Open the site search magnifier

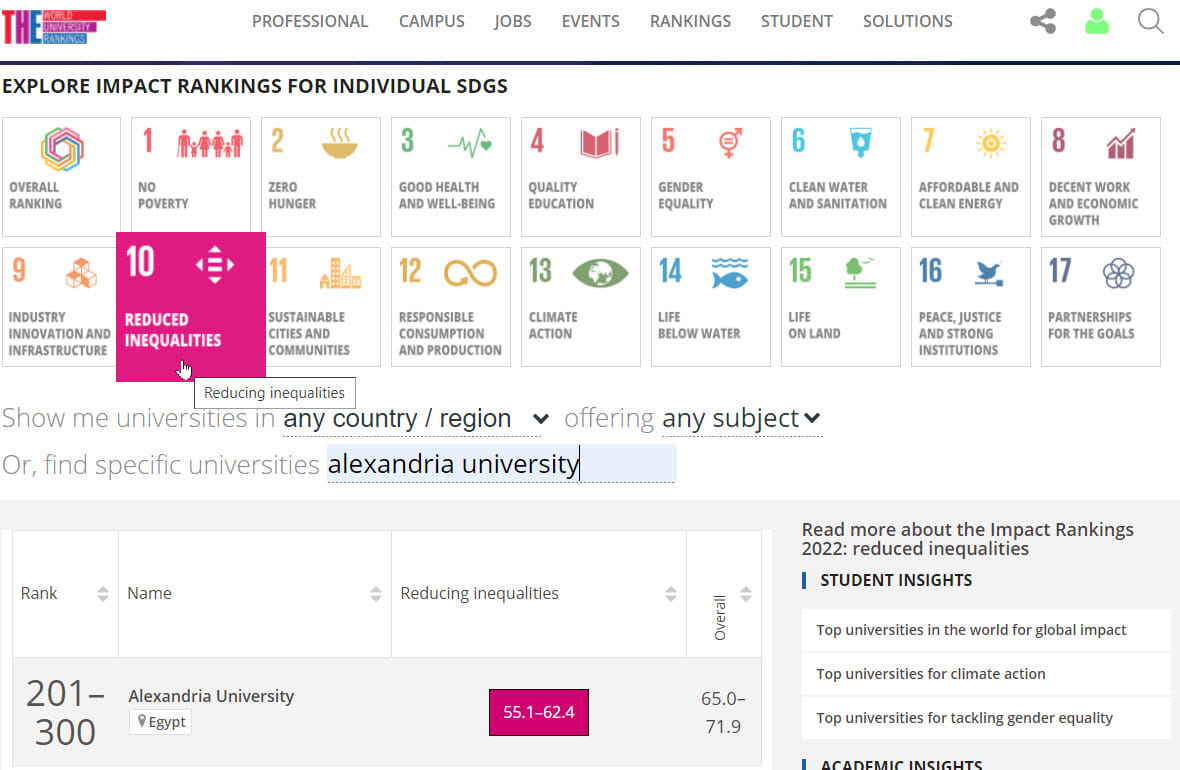1150,21
